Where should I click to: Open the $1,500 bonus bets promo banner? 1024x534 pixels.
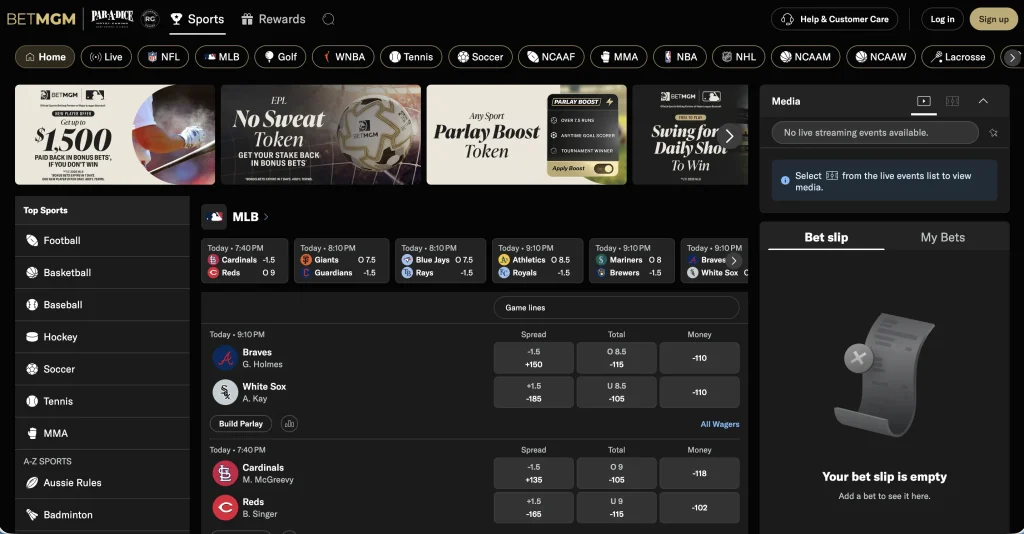(115, 134)
